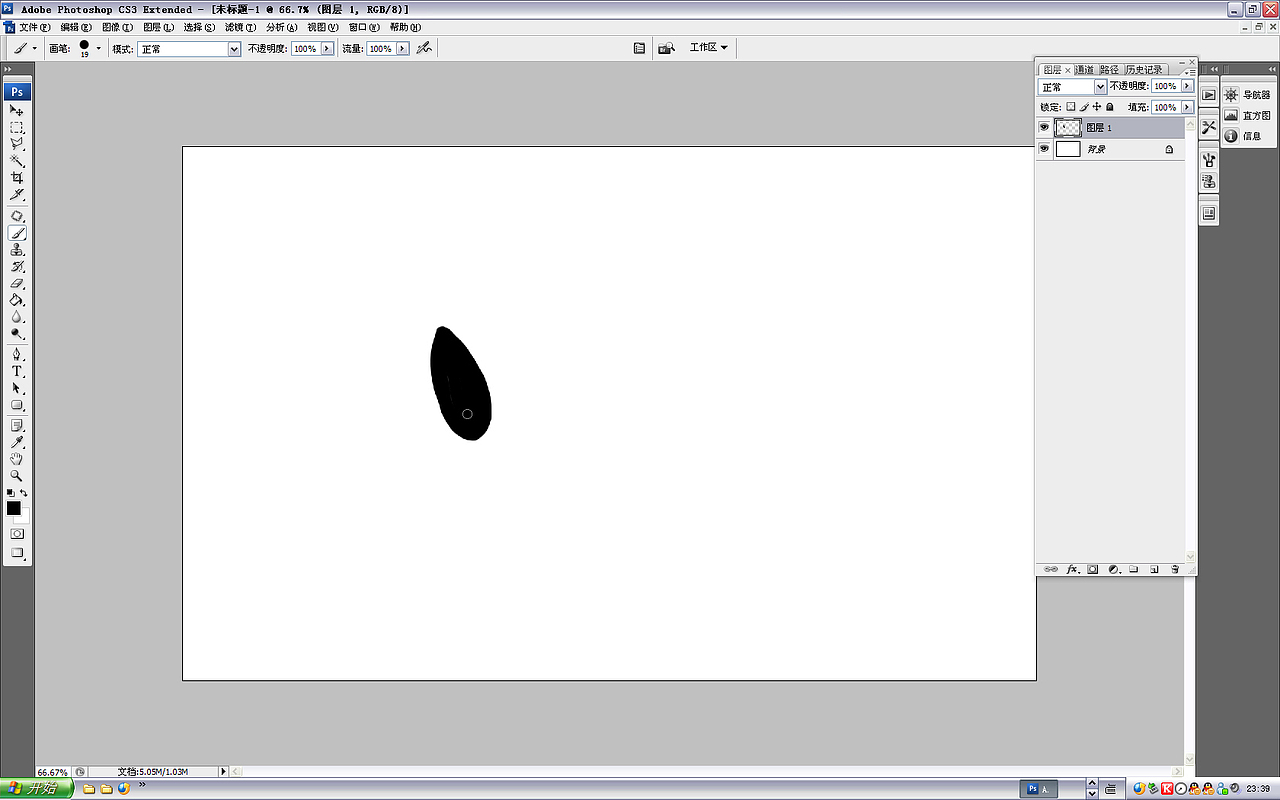Select the Move tool
Image resolution: width=1280 pixels, height=800 pixels.
pyautogui.click(x=17, y=110)
